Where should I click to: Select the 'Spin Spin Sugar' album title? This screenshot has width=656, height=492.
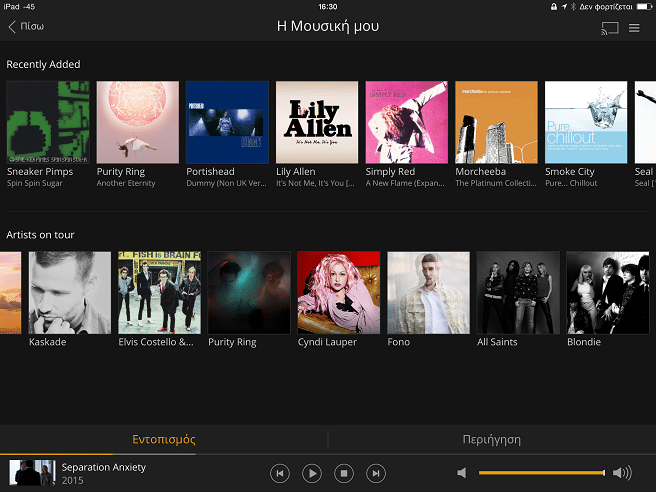pyautogui.click(x=35, y=183)
